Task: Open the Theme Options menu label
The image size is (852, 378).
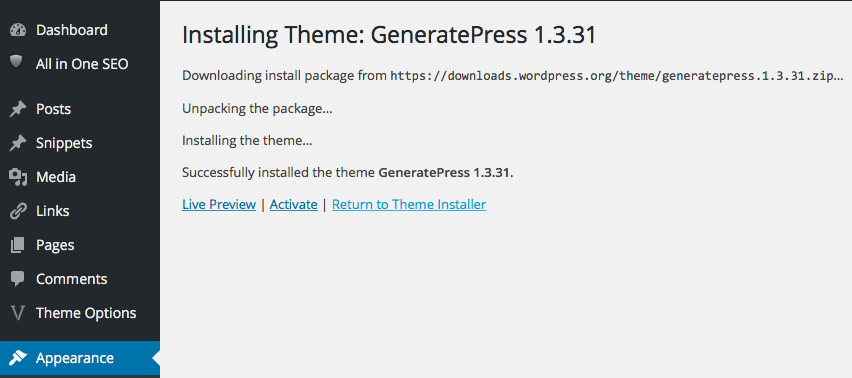Action: click(x=86, y=313)
